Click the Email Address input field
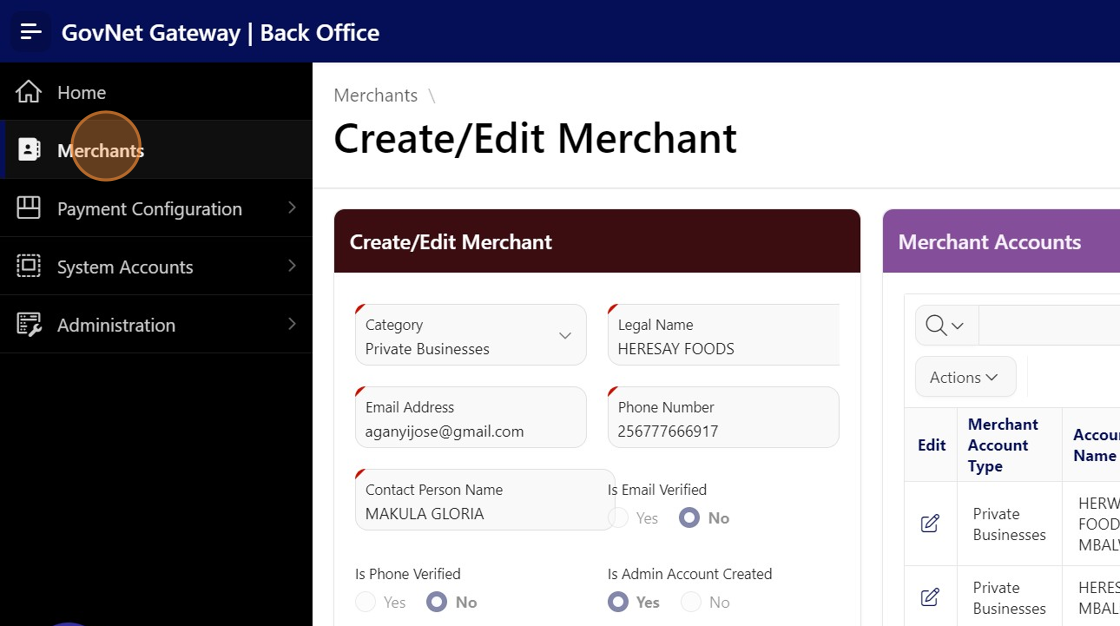The image size is (1120, 626). pos(470,431)
